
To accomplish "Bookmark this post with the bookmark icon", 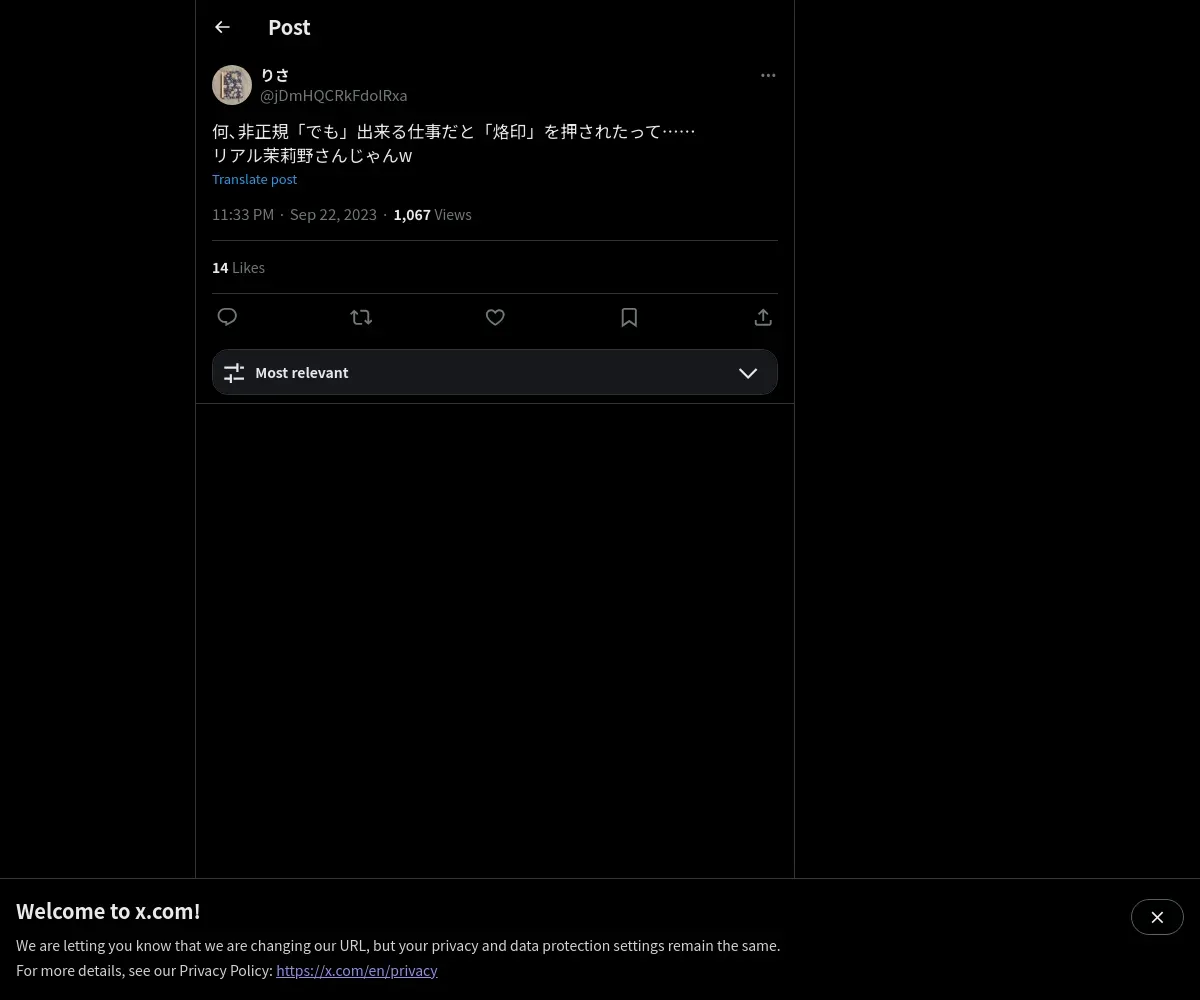I will [629, 317].
